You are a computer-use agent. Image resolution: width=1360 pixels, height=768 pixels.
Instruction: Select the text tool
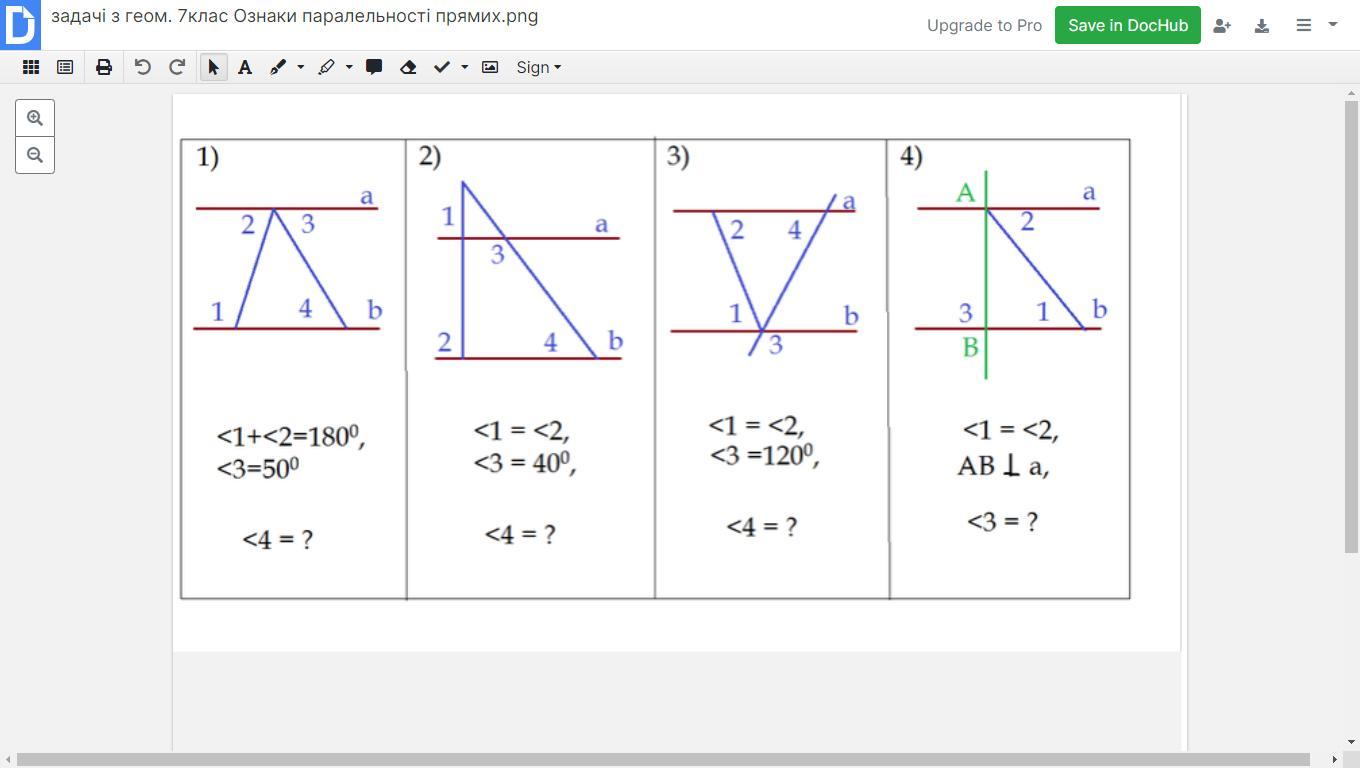tap(245, 67)
